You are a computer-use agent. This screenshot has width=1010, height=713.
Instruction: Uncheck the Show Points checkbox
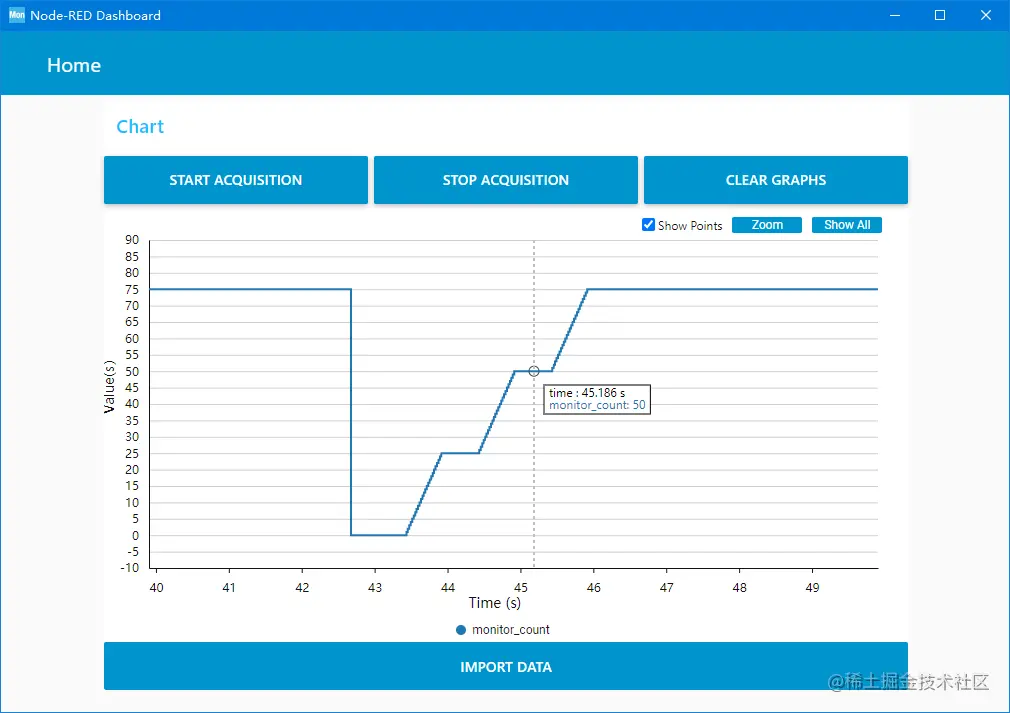(x=648, y=225)
